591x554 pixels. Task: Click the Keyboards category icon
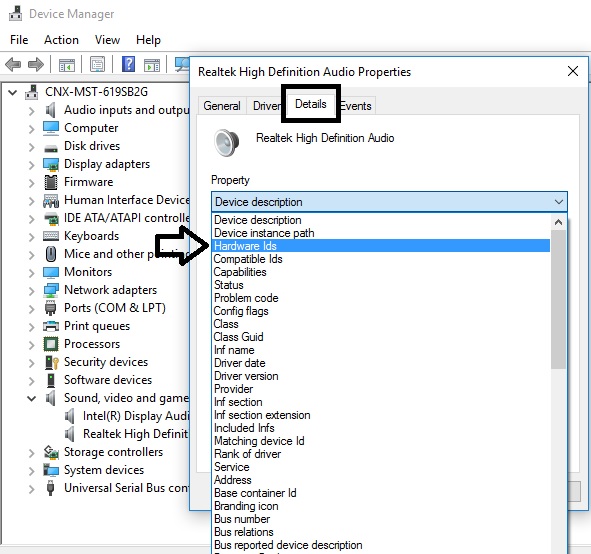click(51, 236)
